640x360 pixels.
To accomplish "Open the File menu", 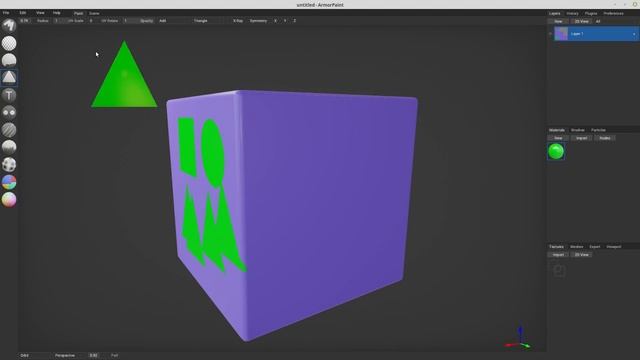I will (x=6, y=13).
